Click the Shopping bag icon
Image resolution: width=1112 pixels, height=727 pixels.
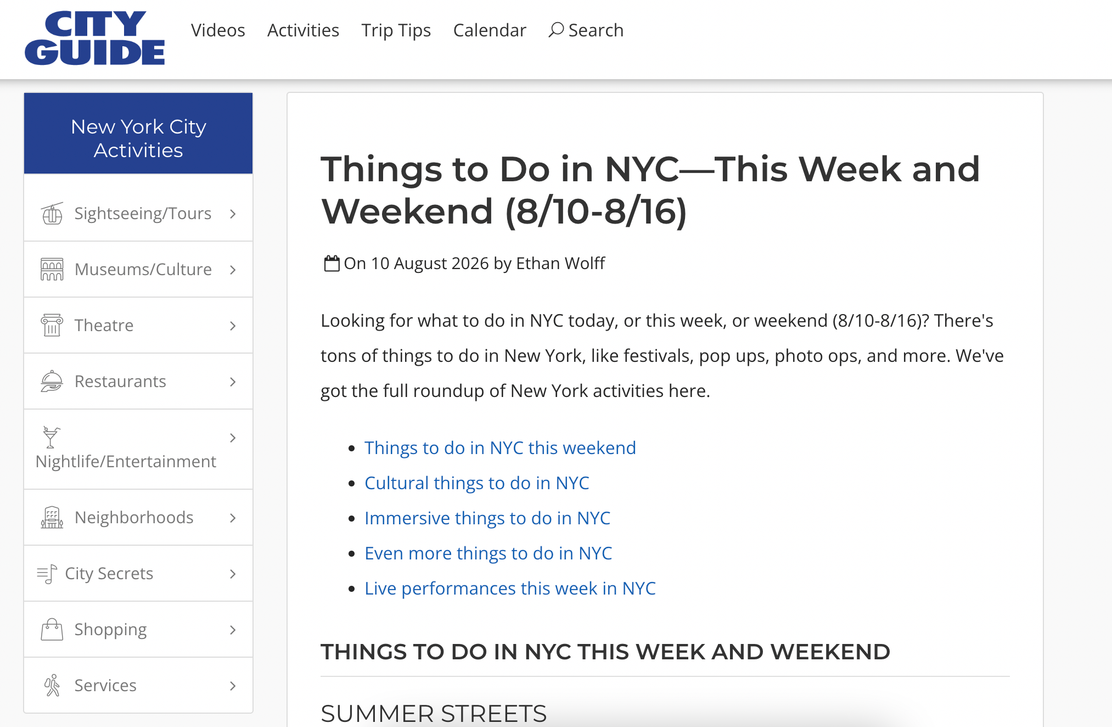(x=52, y=630)
